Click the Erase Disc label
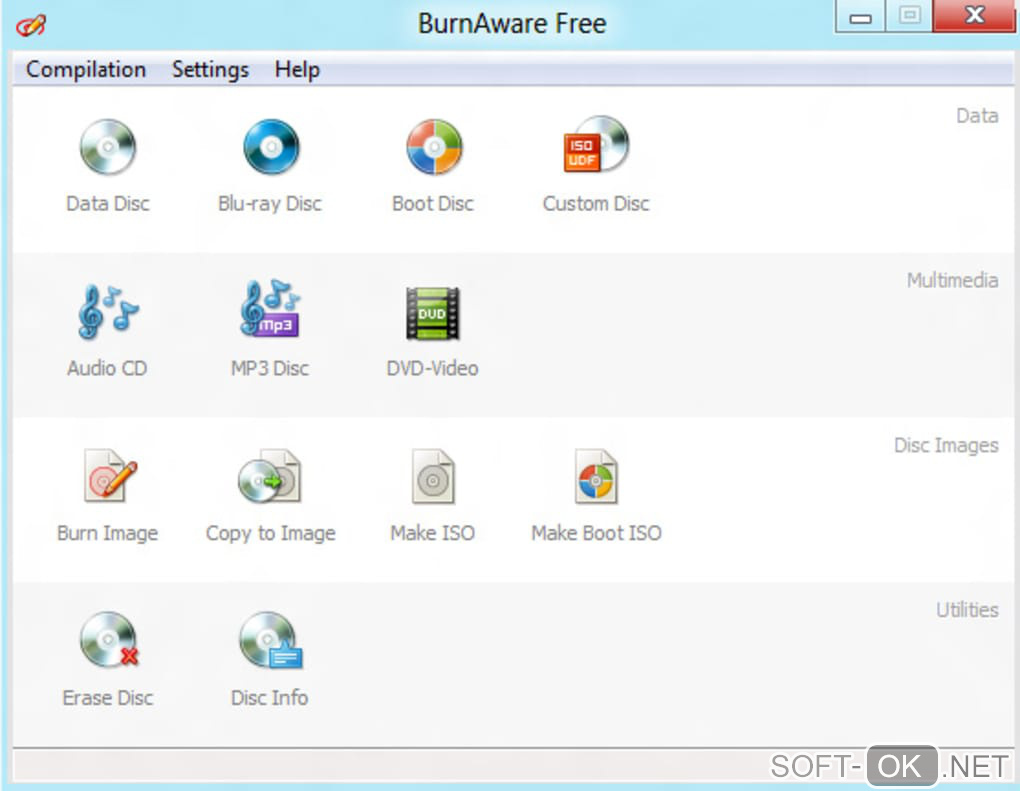 tap(108, 698)
